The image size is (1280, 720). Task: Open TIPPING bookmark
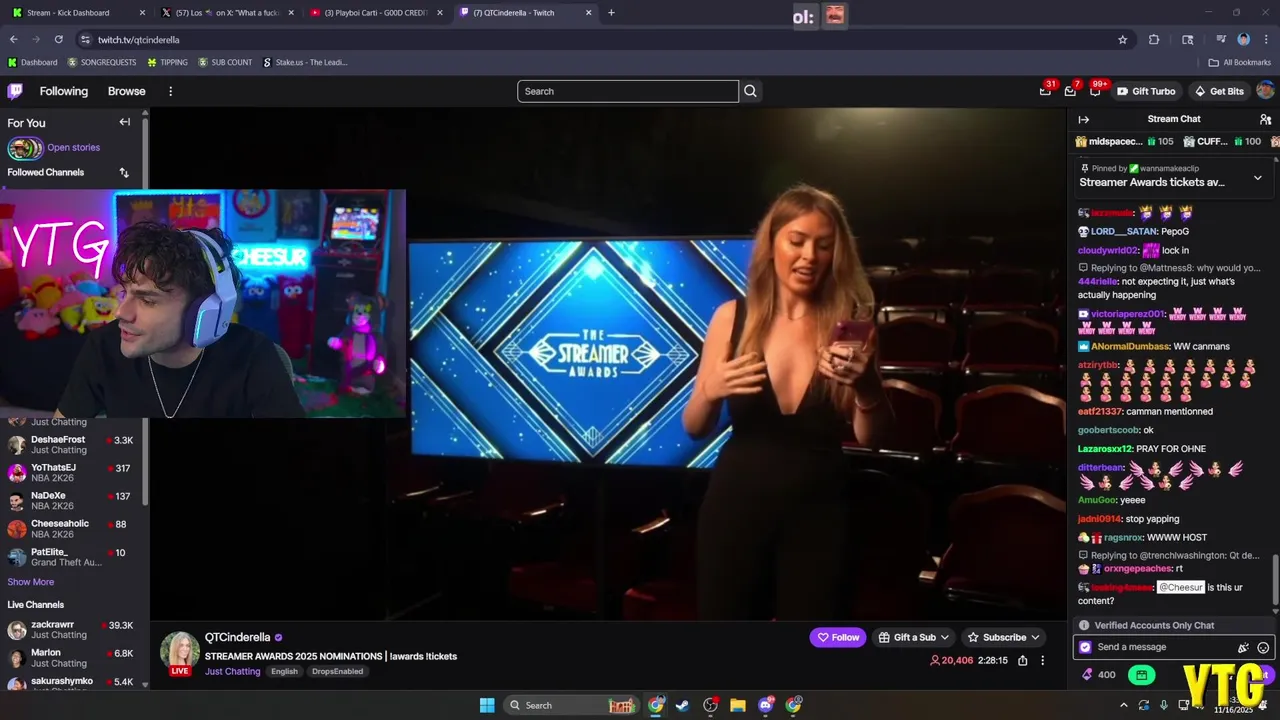(167, 62)
